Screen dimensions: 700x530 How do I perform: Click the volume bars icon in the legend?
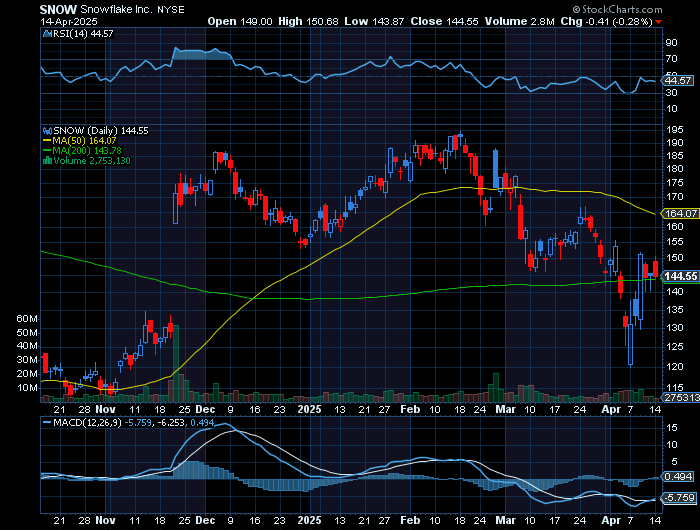click(x=47, y=161)
